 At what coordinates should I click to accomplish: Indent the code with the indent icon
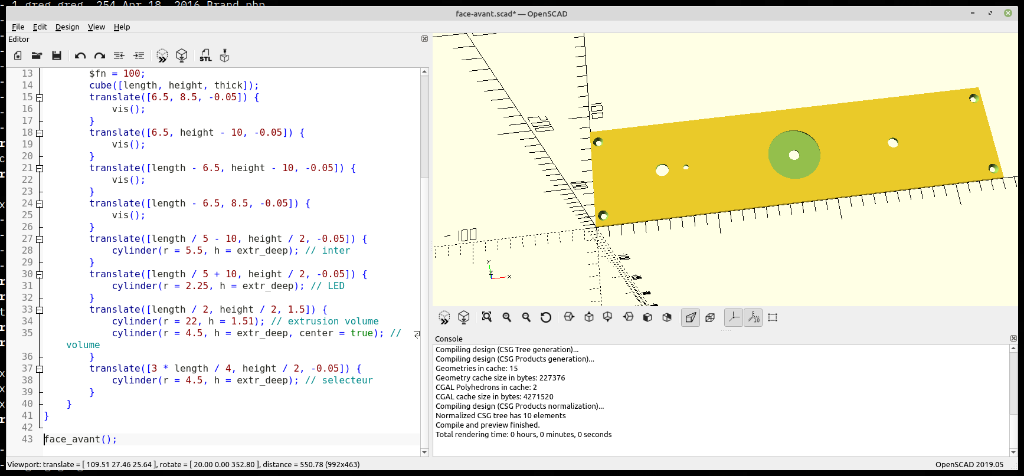(x=138, y=55)
